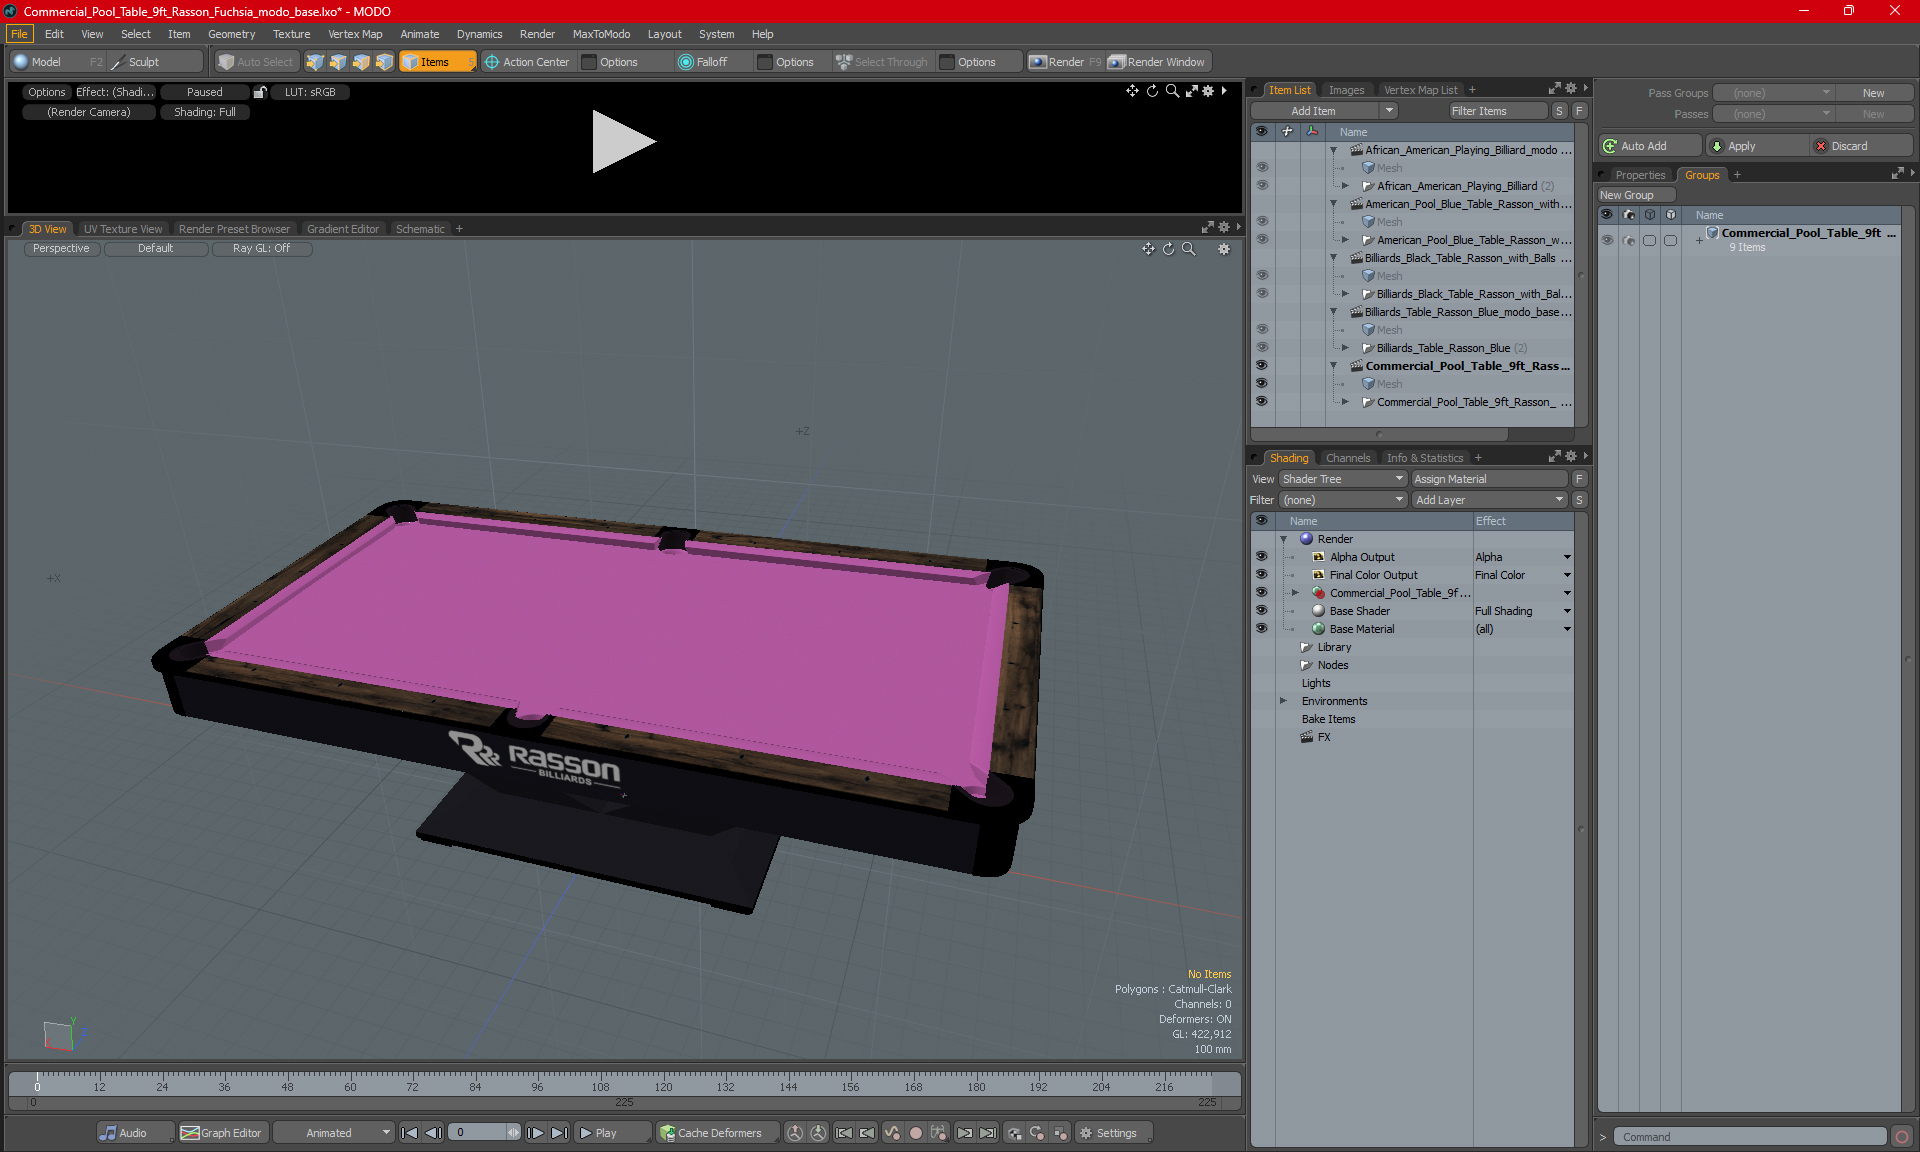Step to previous frame
The height and width of the screenshot is (1152, 1920).
tap(433, 1133)
